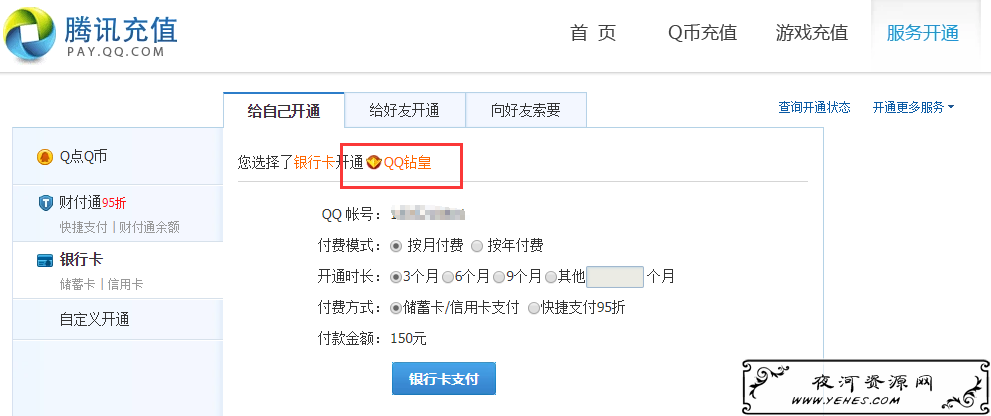991x416 pixels.
Task: Switch to 向好友索要 tab
Action: pyautogui.click(x=526, y=110)
